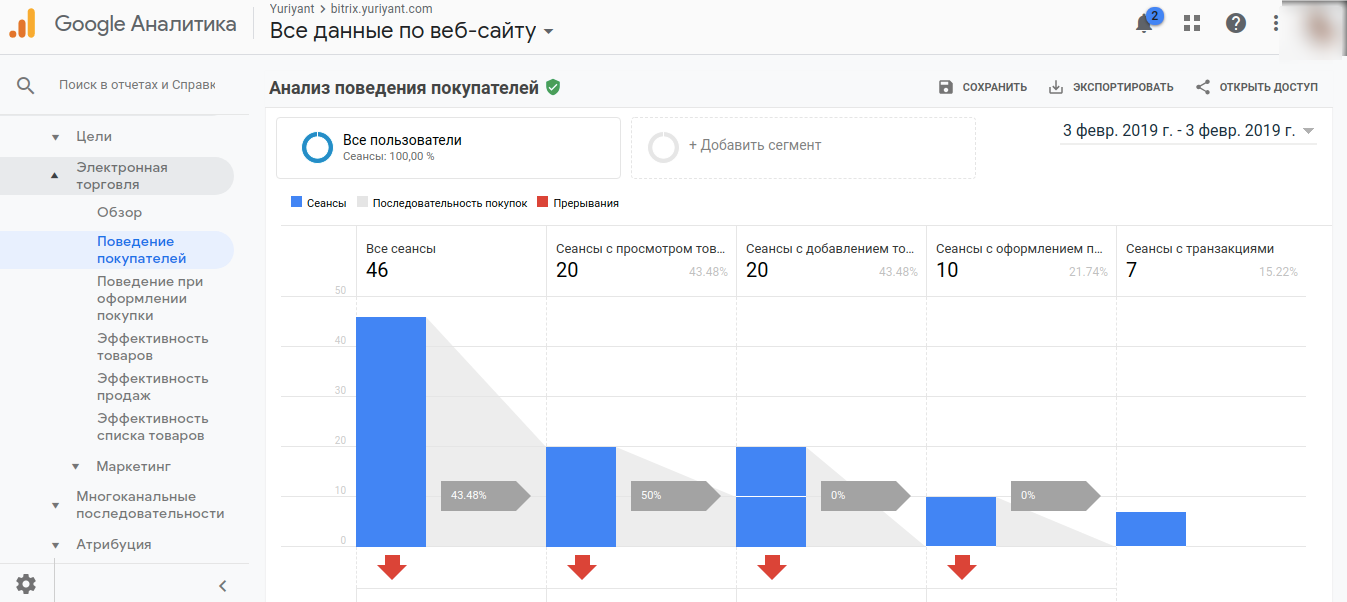The image size is (1347, 602).
Task: Open the Google apps grid icon
Action: [1191, 23]
